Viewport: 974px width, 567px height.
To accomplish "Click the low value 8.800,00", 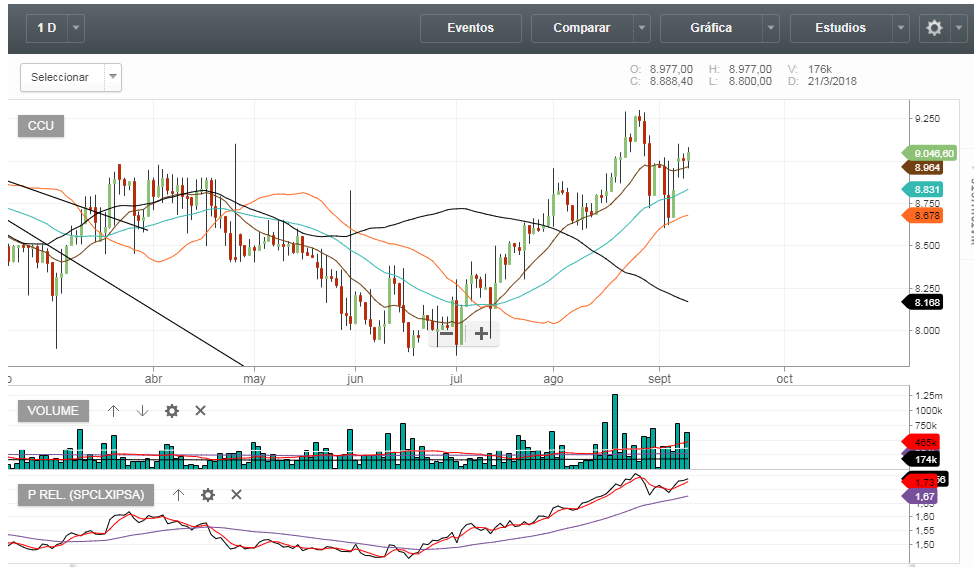I will pos(750,81).
